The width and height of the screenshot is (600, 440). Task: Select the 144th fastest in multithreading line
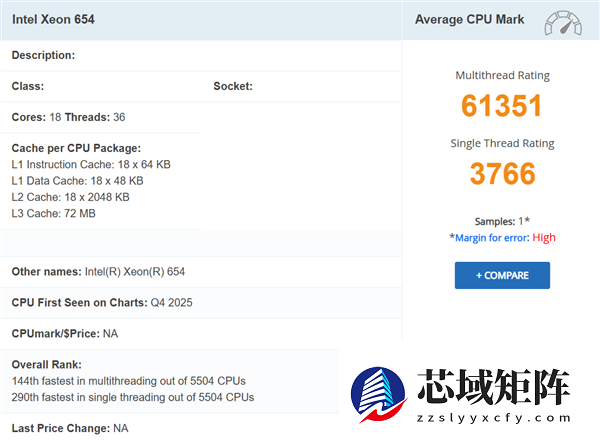129,381
